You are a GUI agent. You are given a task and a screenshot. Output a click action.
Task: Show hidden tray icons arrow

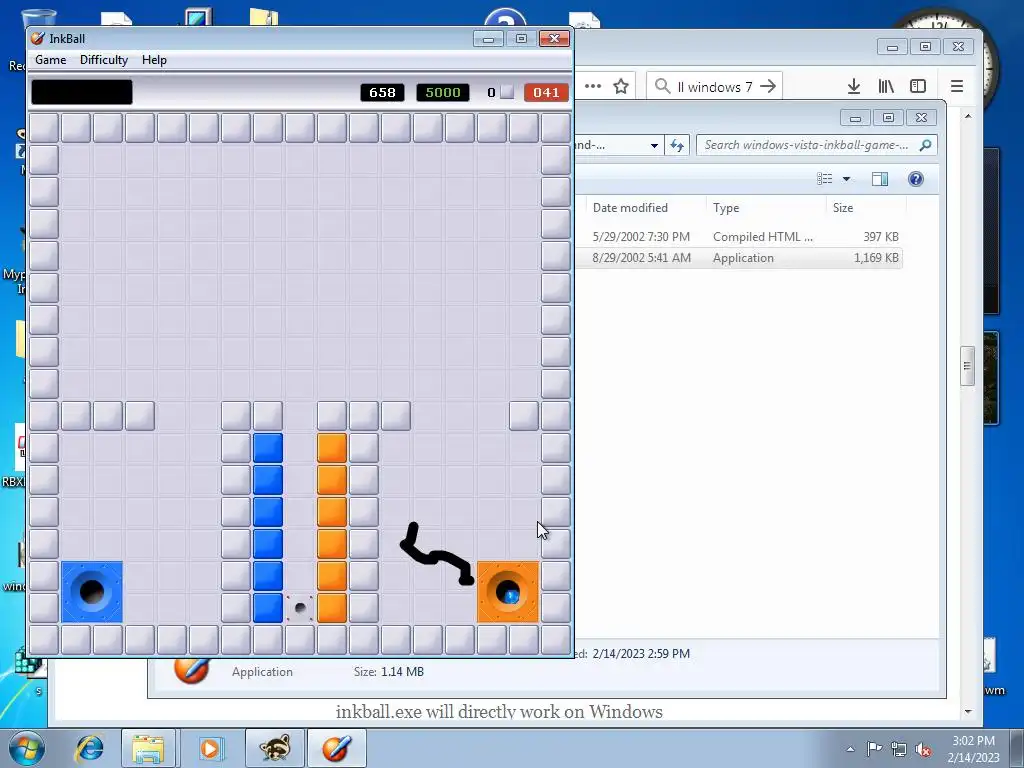click(850, 749)
